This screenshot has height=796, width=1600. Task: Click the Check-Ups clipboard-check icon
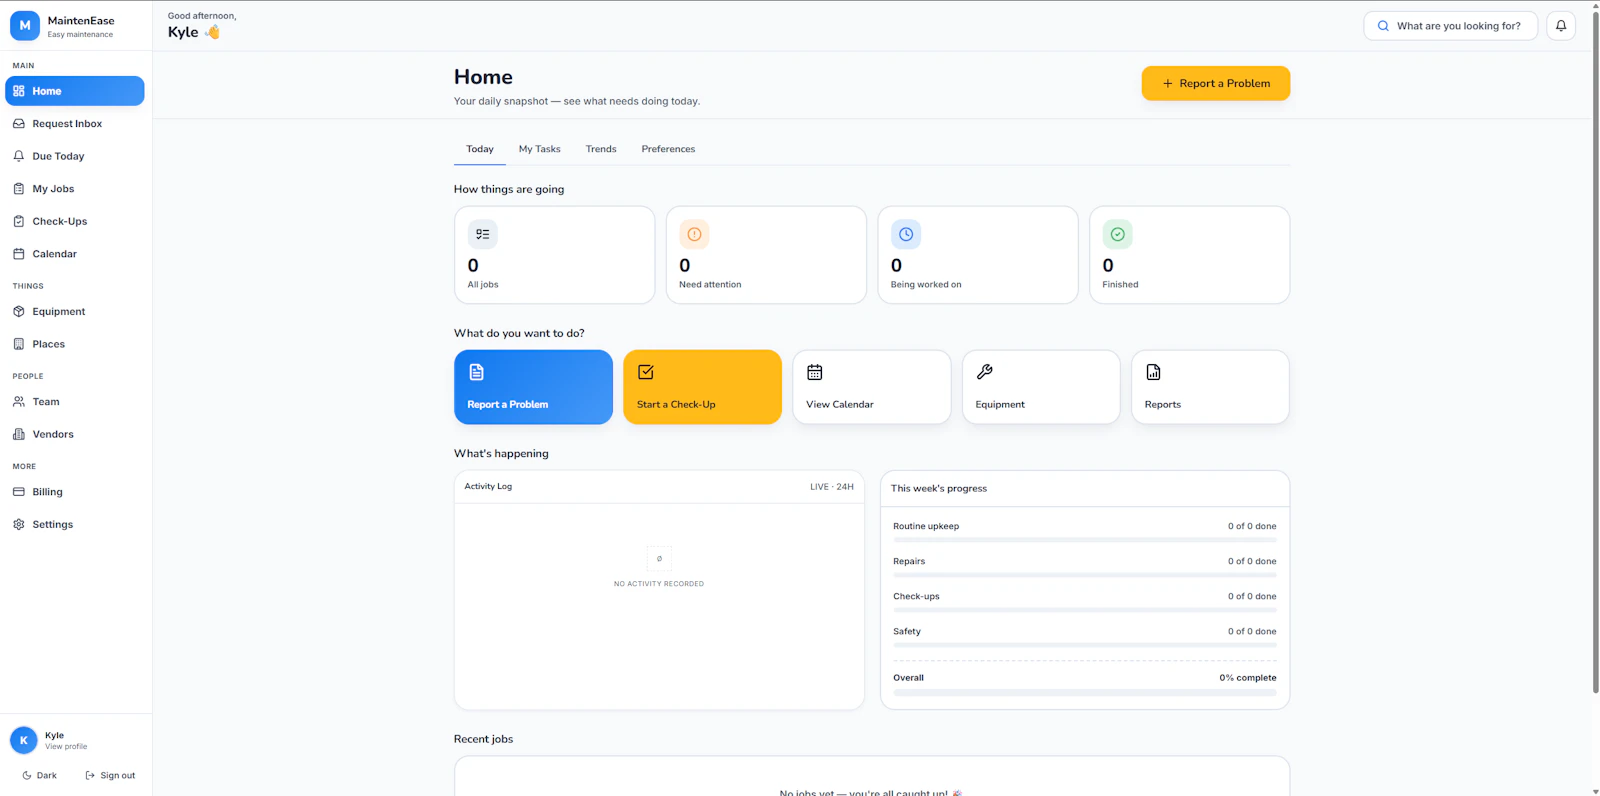click(19, 221)
